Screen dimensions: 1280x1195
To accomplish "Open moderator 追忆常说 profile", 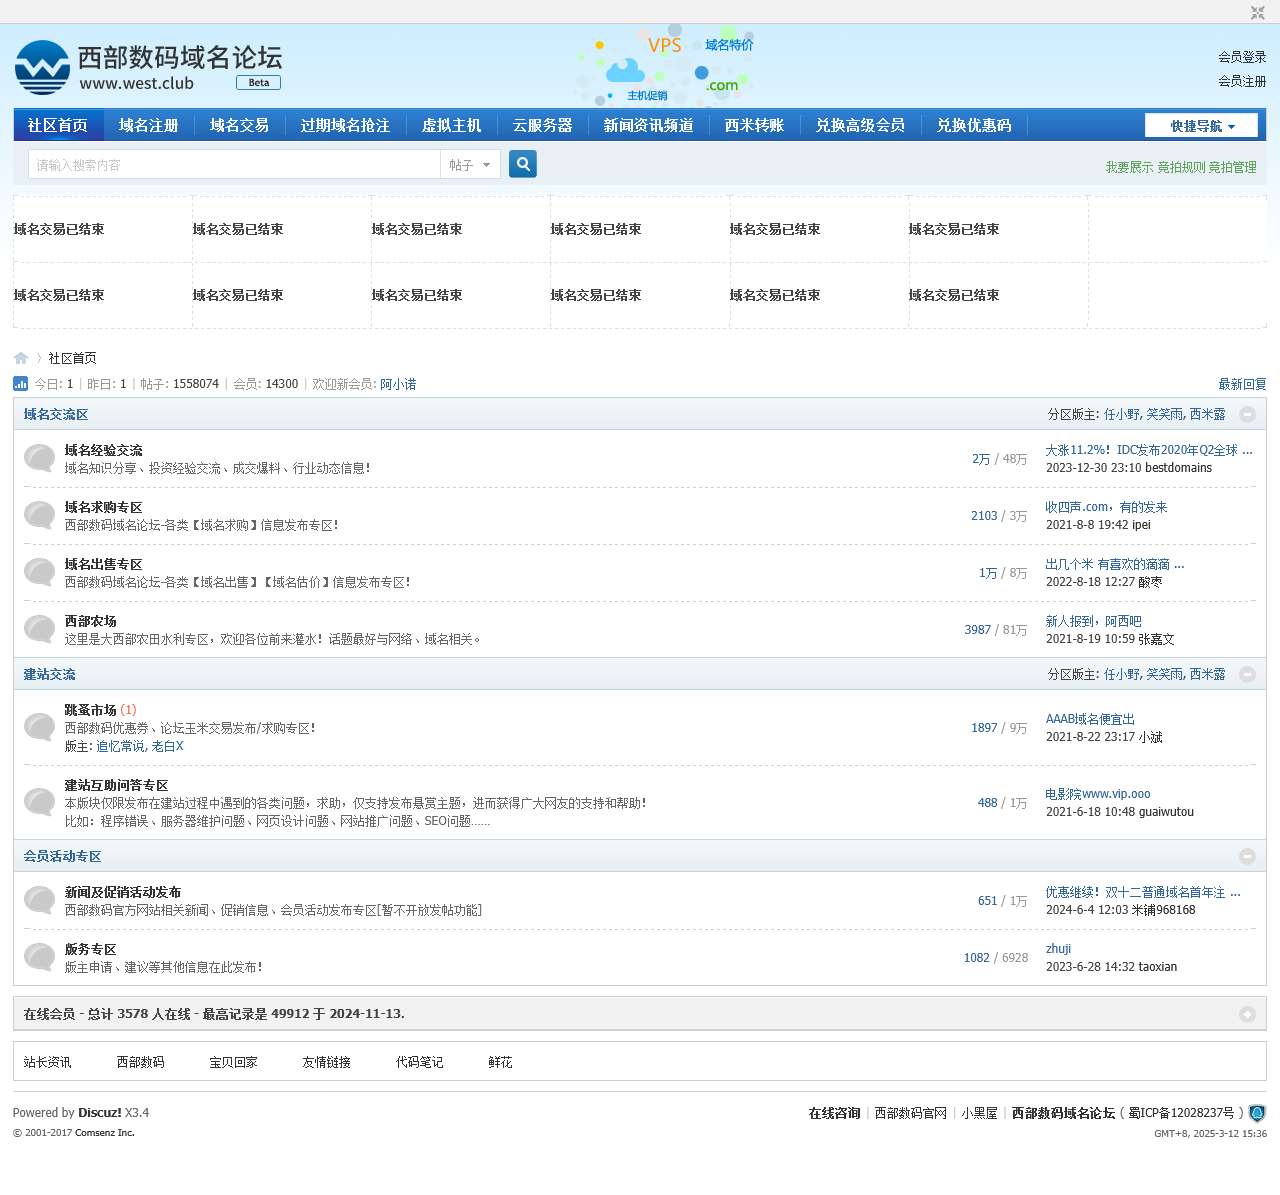I will tap(120, 746).
